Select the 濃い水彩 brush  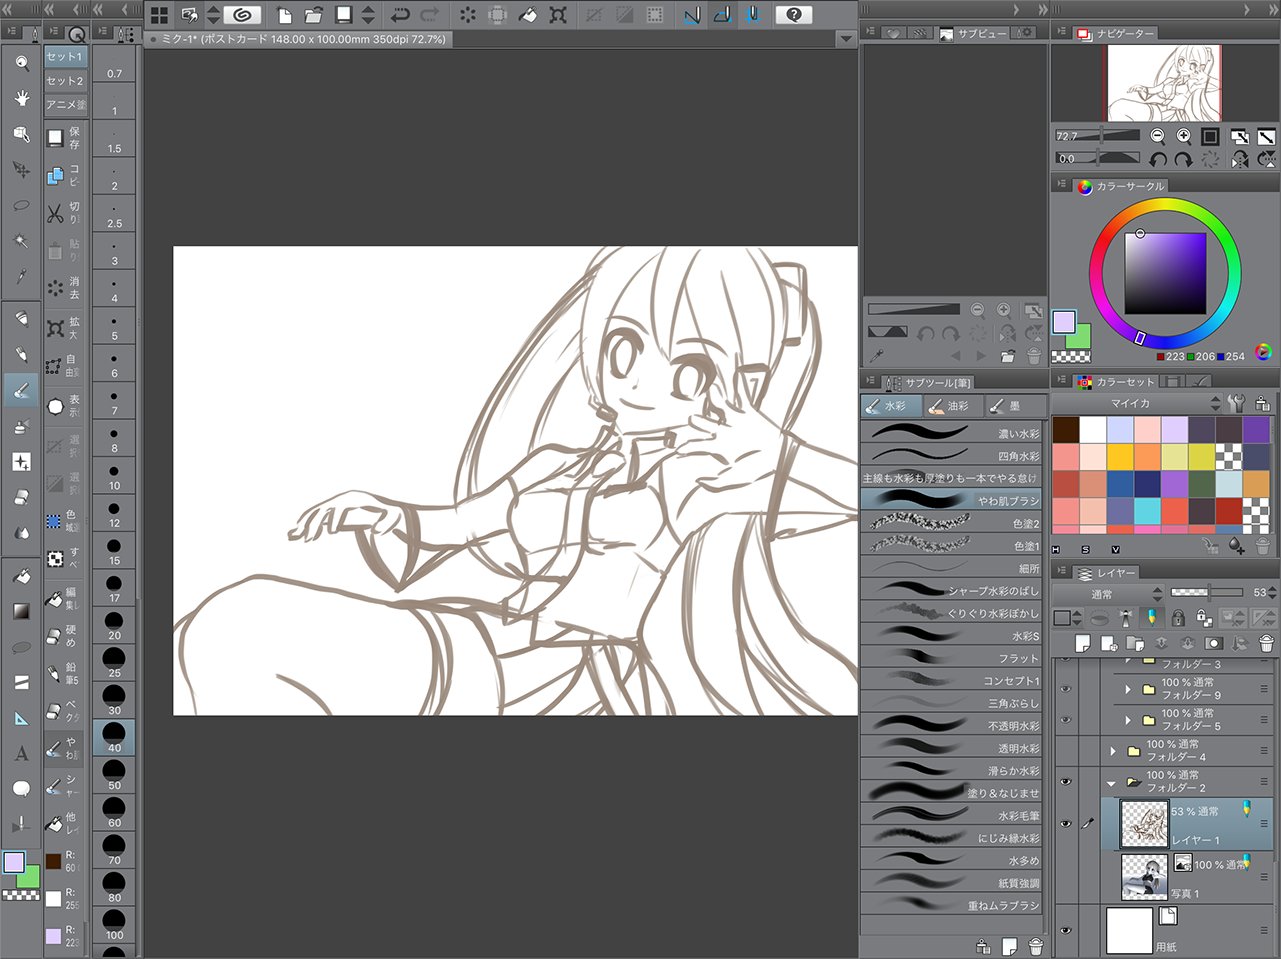[952, 433]
